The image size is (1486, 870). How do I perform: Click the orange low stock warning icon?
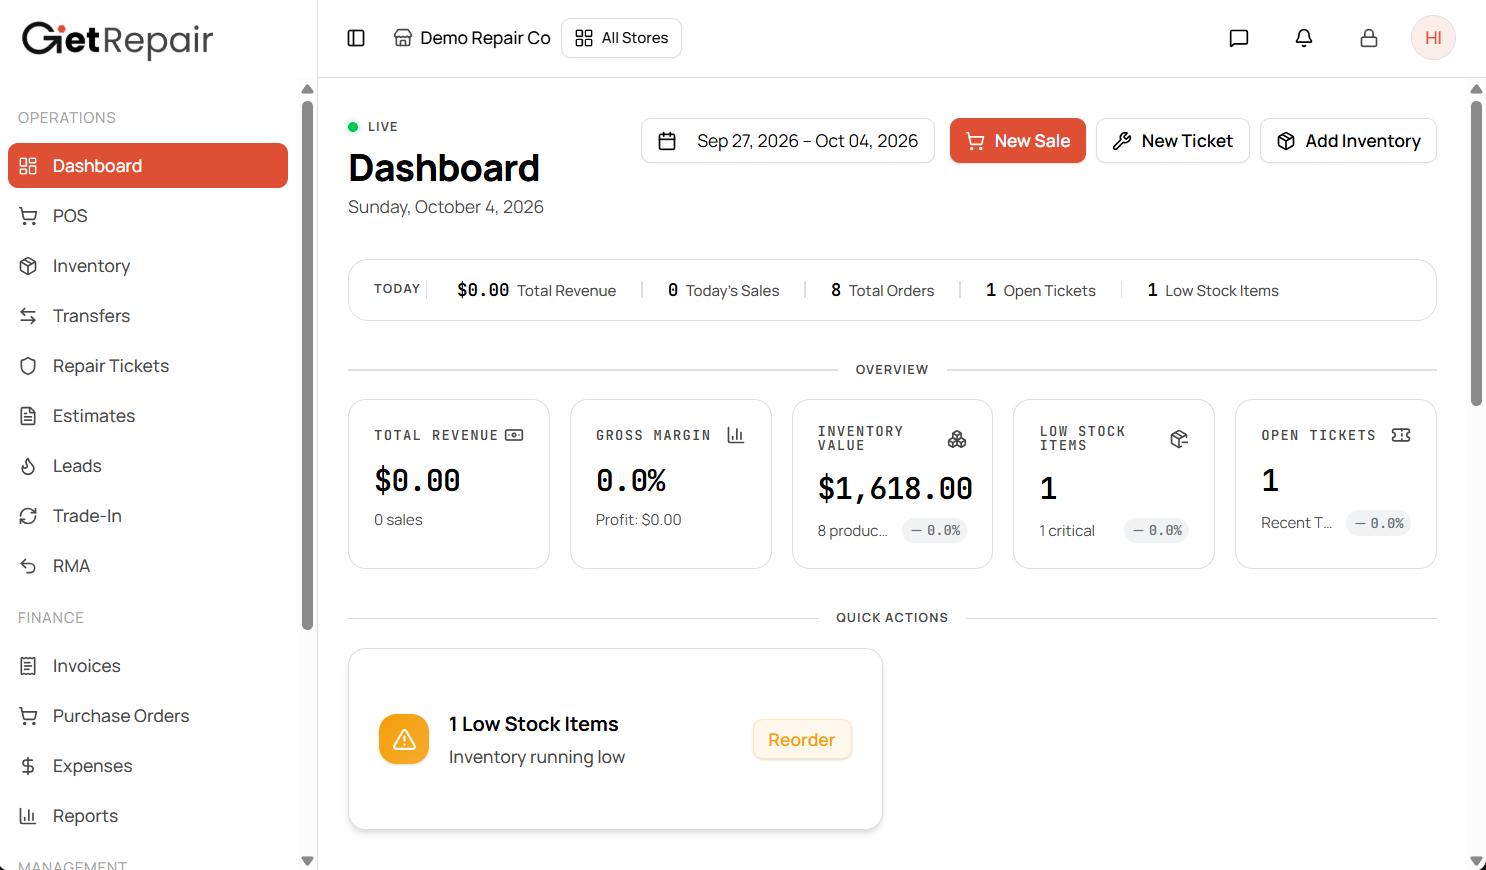click(x=404, y=739)
